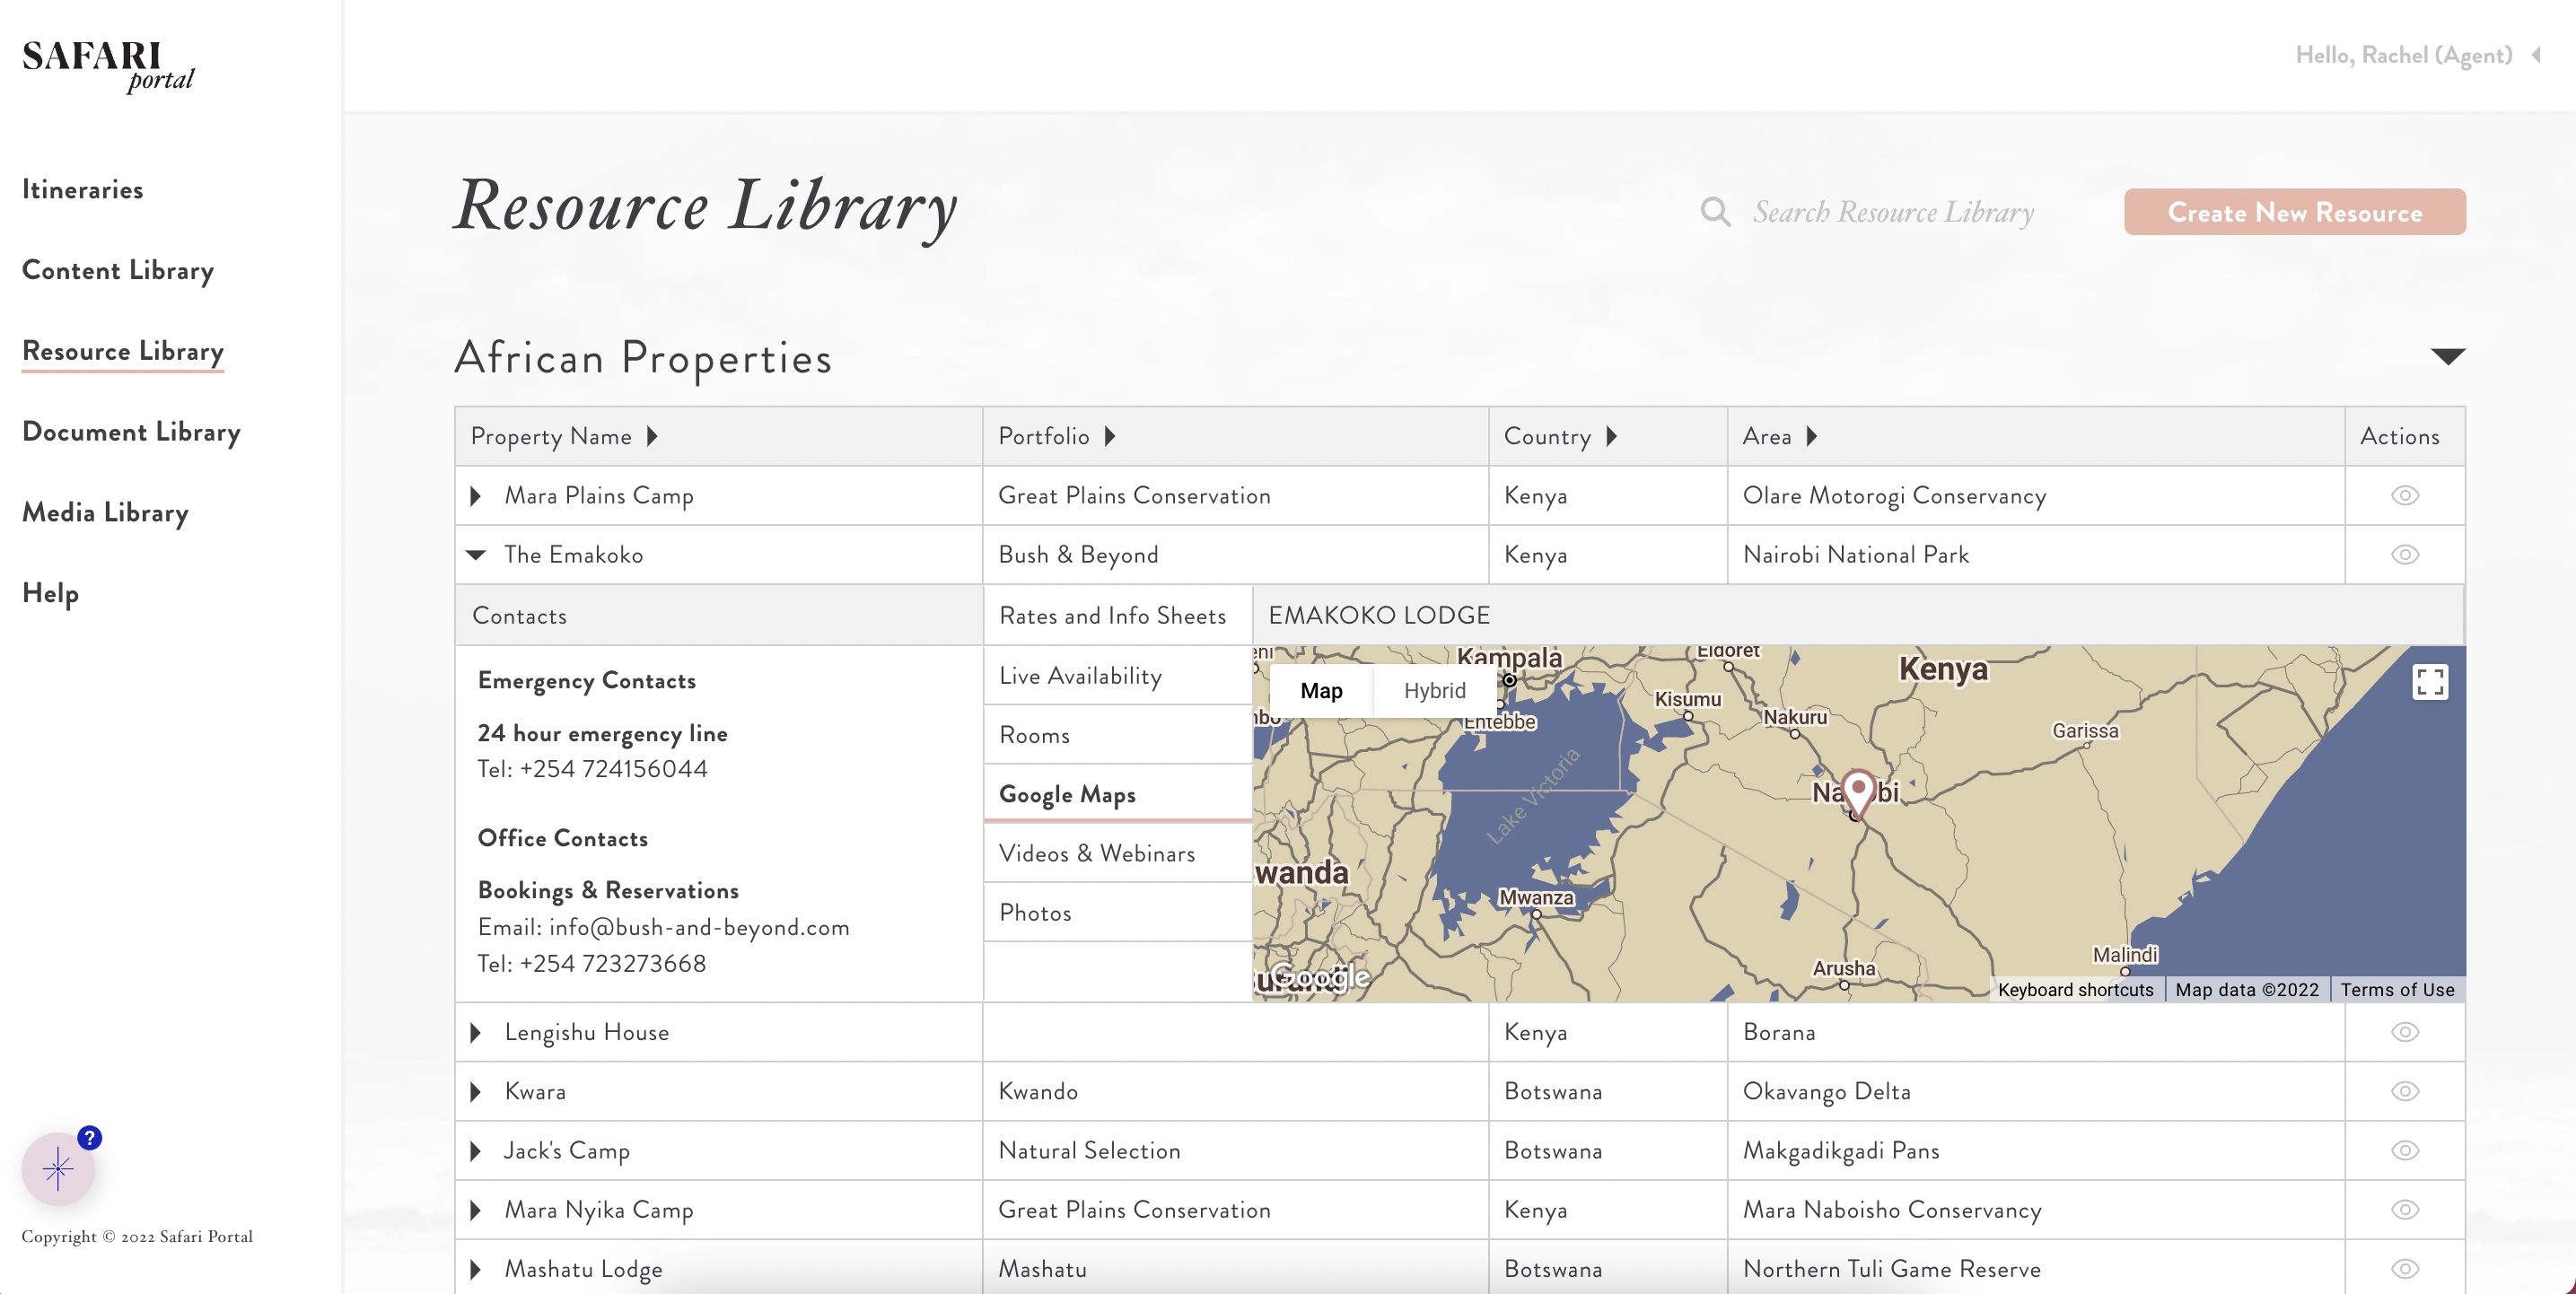Click the blue question mark badge
The width and height of the screenshot is (2576, 1294).
pos(89,1137)
